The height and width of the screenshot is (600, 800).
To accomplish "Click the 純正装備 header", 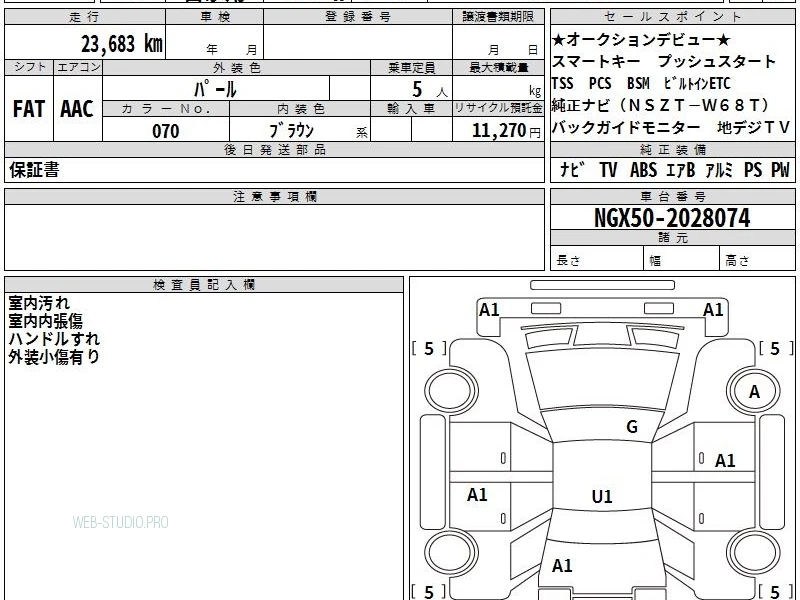I will coord(672,149).
